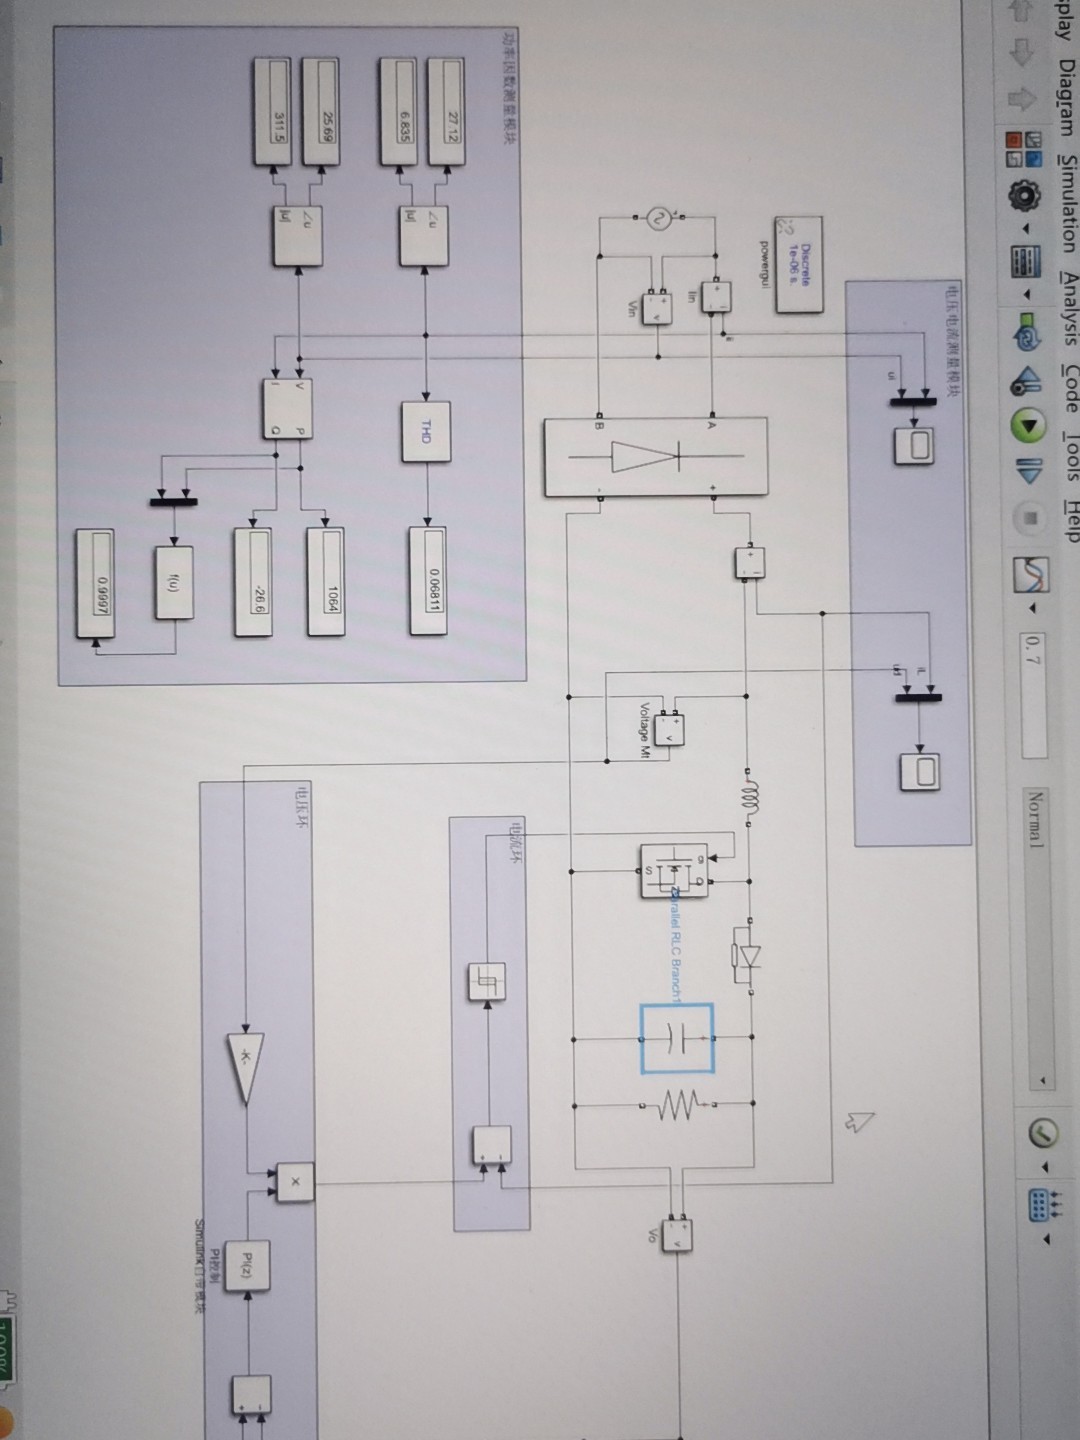
Task: Select the Vo voltage measurement block
Action: pos(679,1235)
